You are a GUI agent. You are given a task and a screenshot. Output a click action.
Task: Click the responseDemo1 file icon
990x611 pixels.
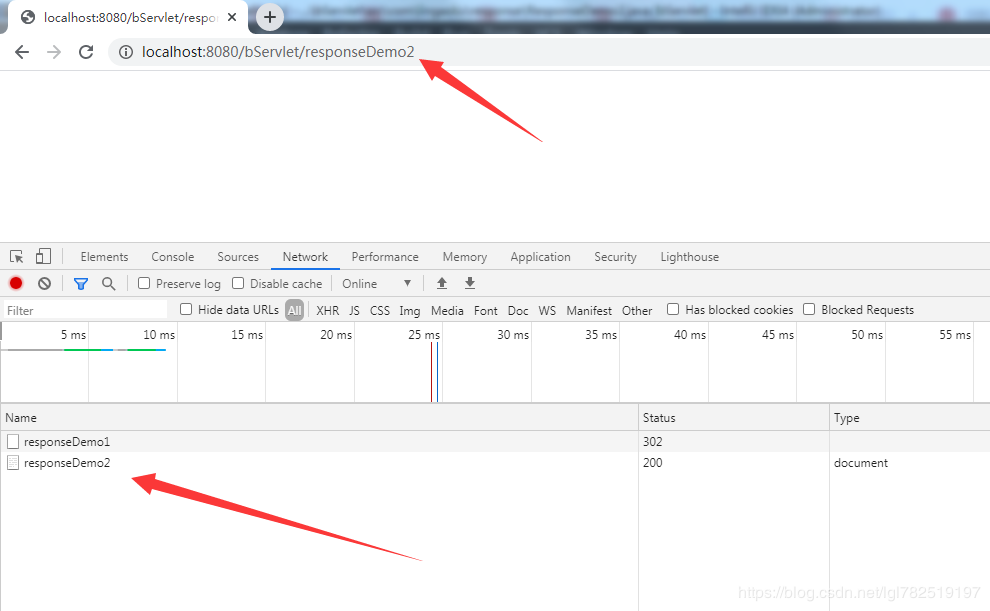[13, 441]
